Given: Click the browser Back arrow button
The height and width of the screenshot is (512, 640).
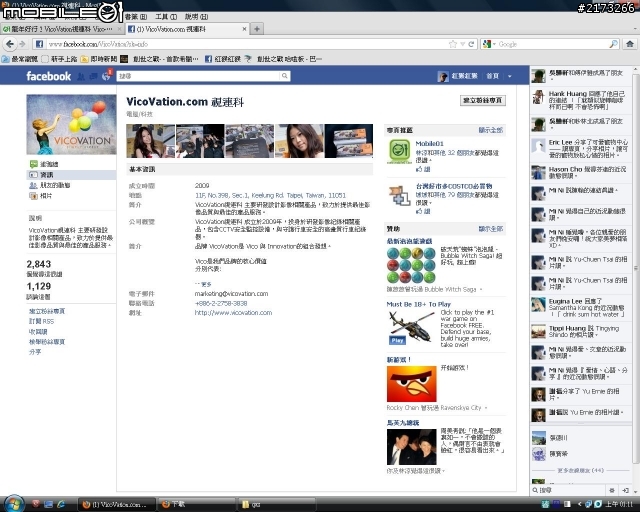Looking at the screenshot, I should (x=10, y=44).
